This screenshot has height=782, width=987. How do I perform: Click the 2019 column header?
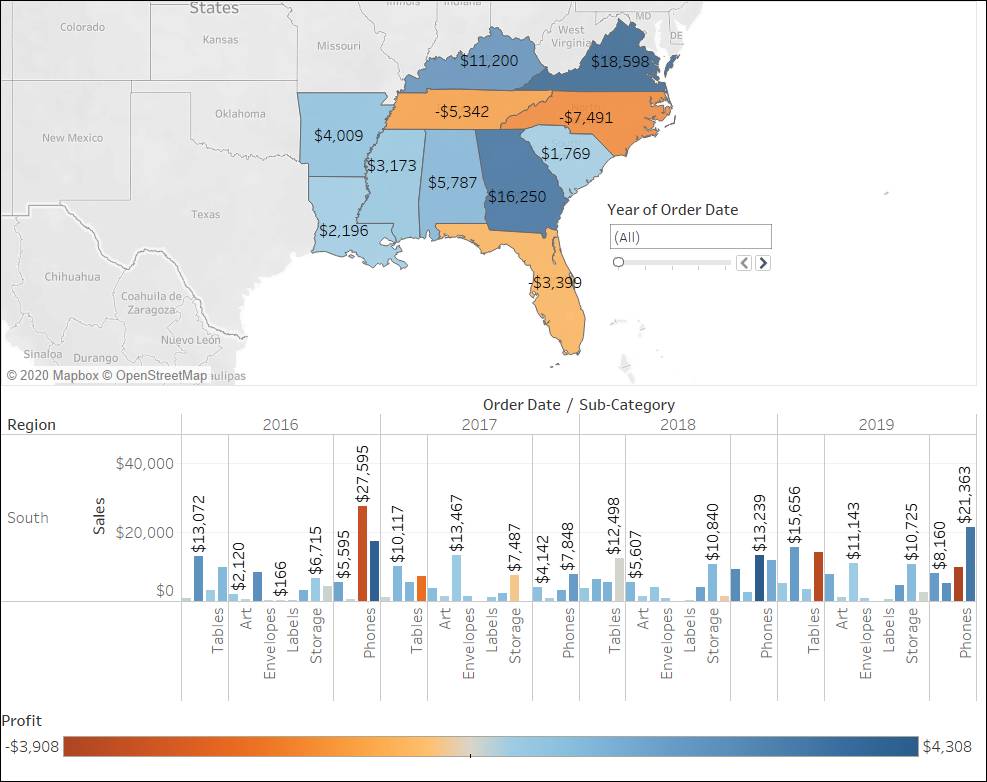coord(877,424)
